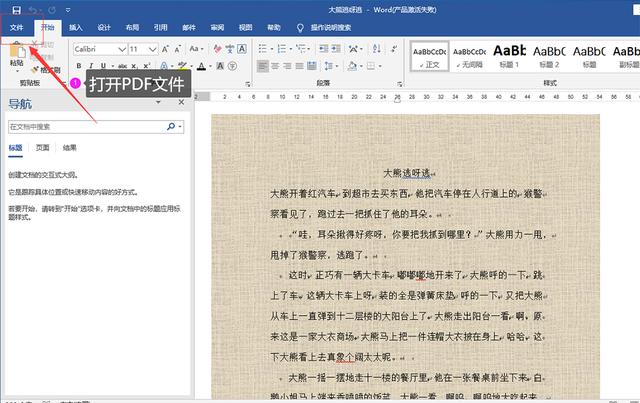Switch to the 插入 (Insert) ribbon tab

click(x=76, y=28)
